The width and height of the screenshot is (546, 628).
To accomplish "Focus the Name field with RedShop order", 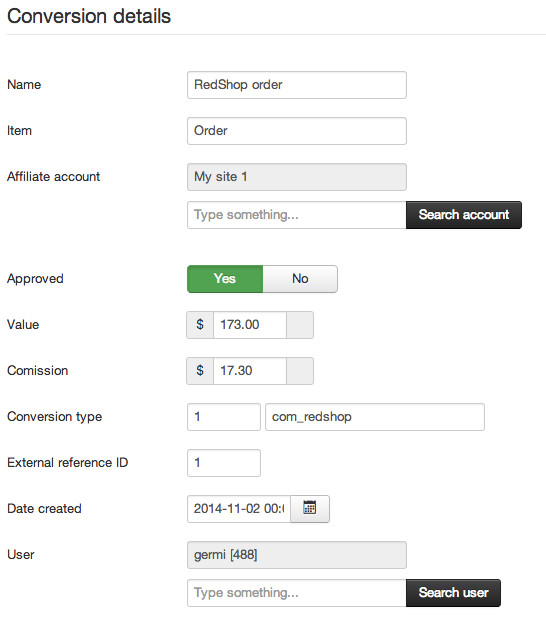I will pos(297,85).
